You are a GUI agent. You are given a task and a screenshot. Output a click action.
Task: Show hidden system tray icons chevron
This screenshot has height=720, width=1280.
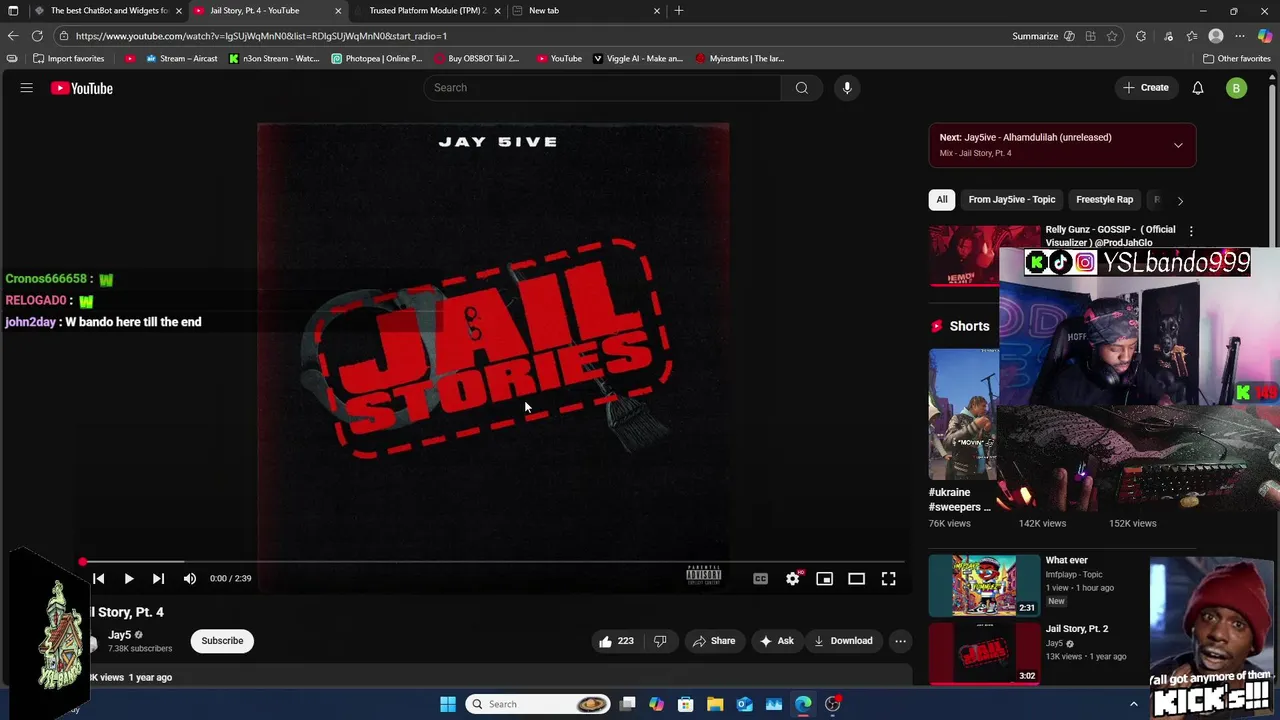coord(1133,704)
